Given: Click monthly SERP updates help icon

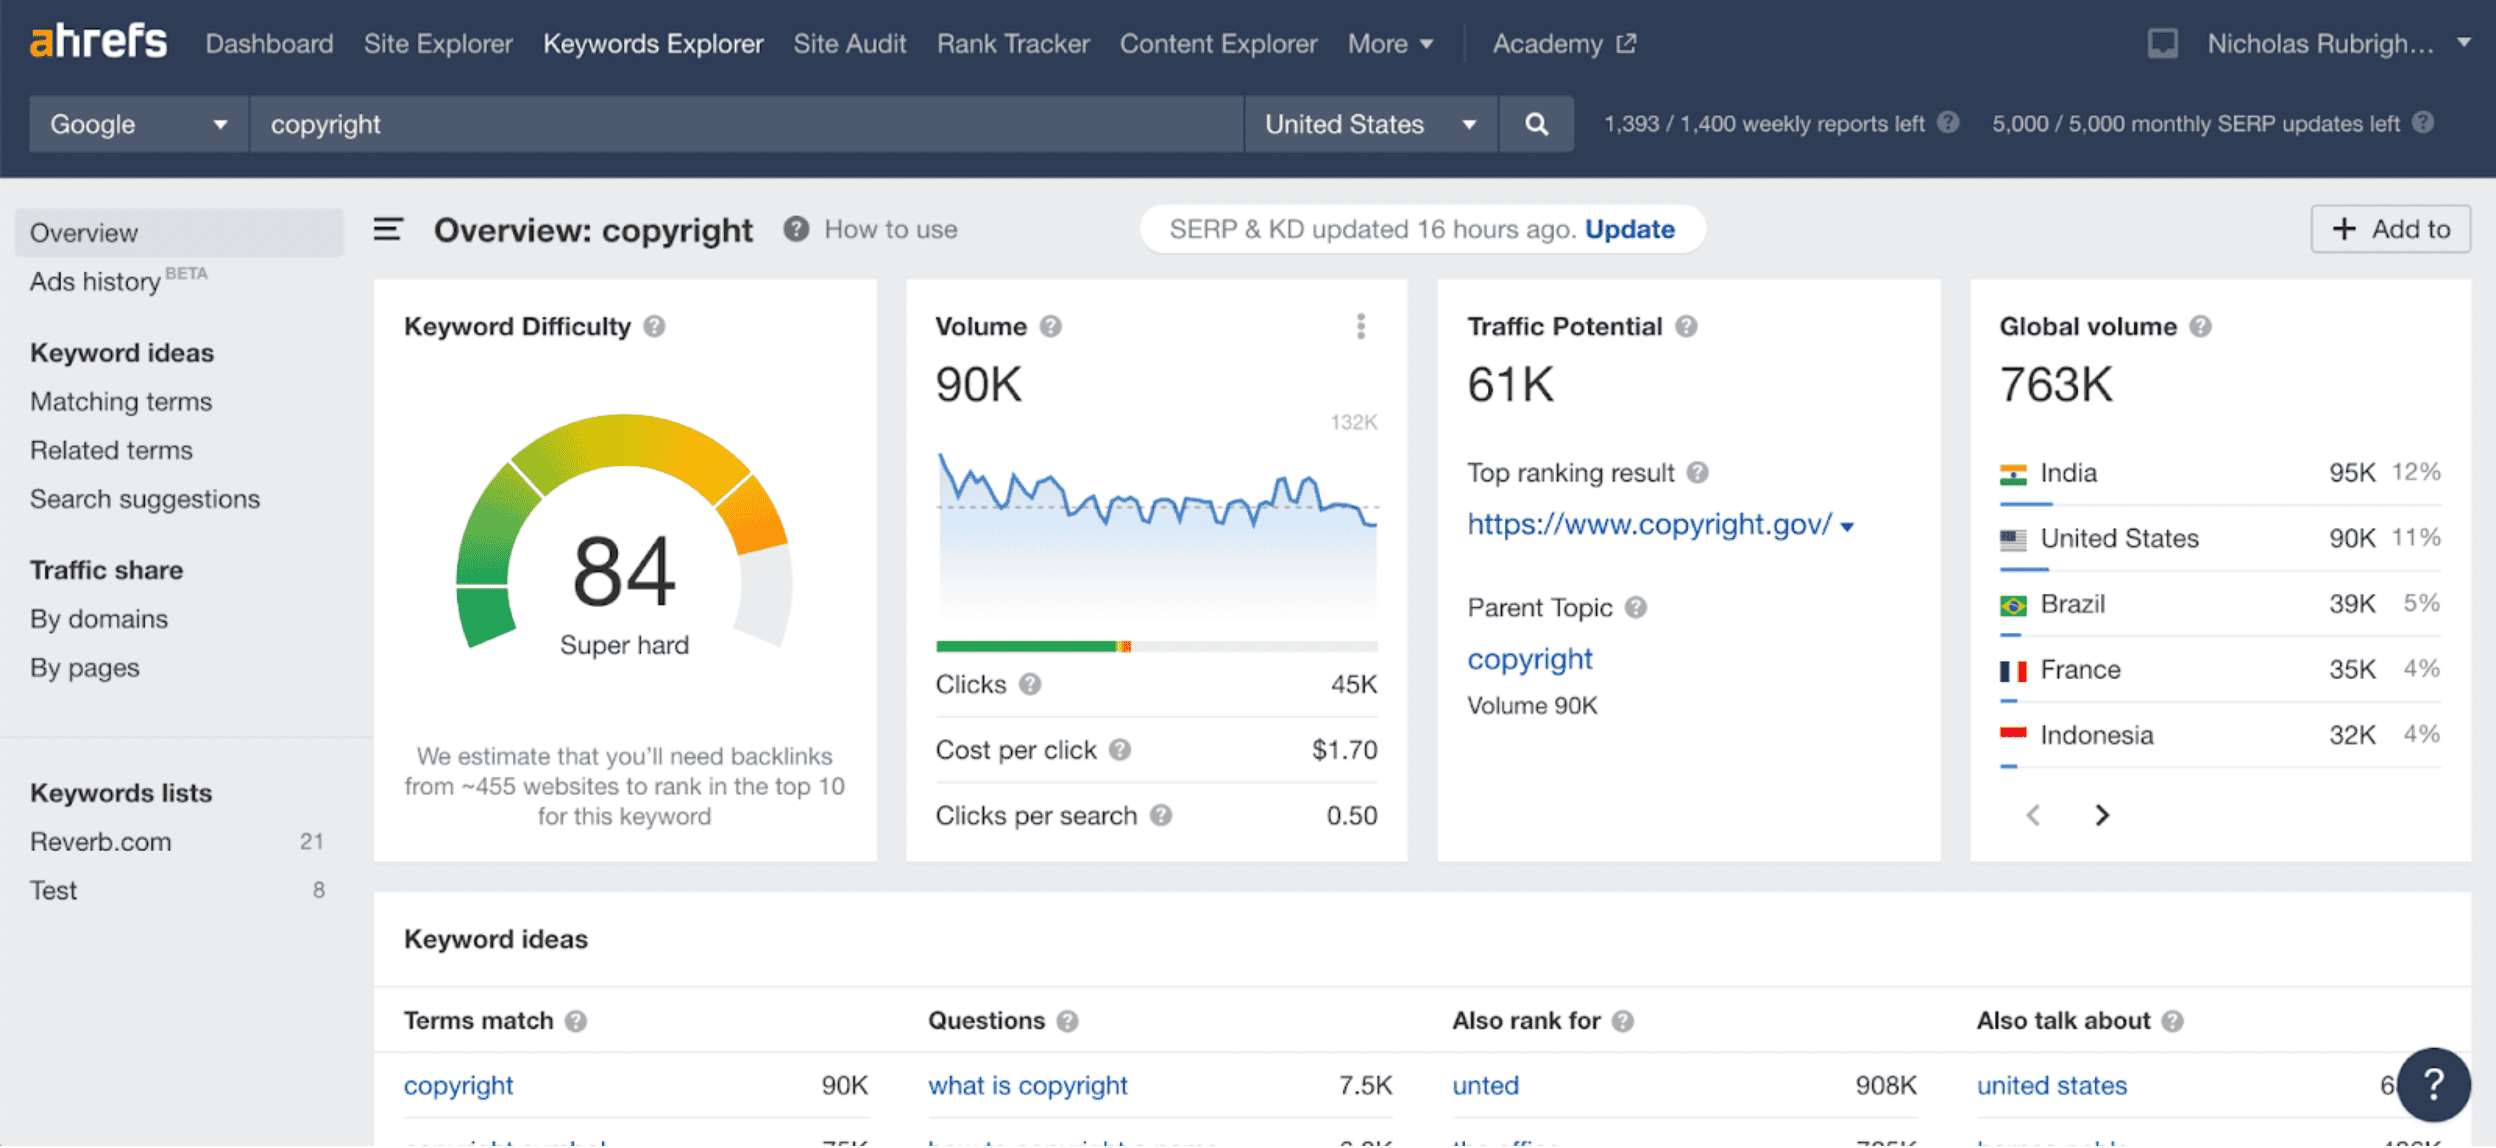Looking at the screenshot, I should (x=2422, y=122).
